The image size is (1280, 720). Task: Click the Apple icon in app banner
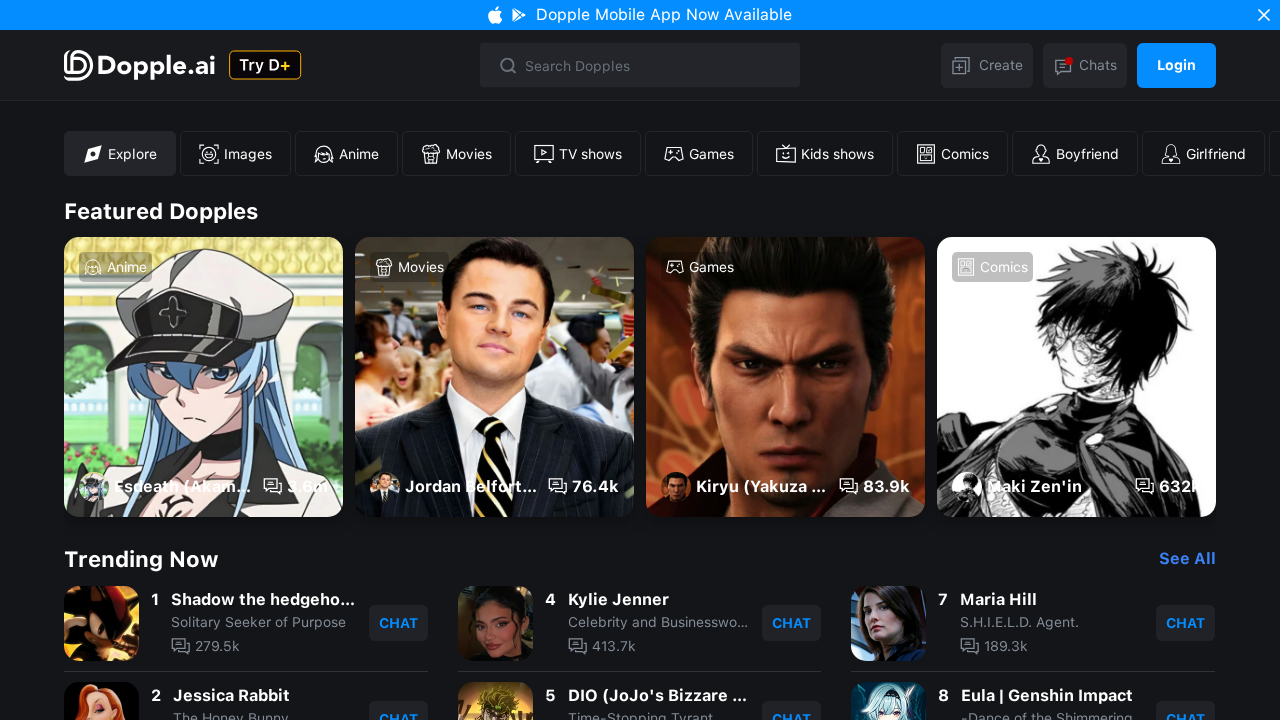tap(495, 15)
